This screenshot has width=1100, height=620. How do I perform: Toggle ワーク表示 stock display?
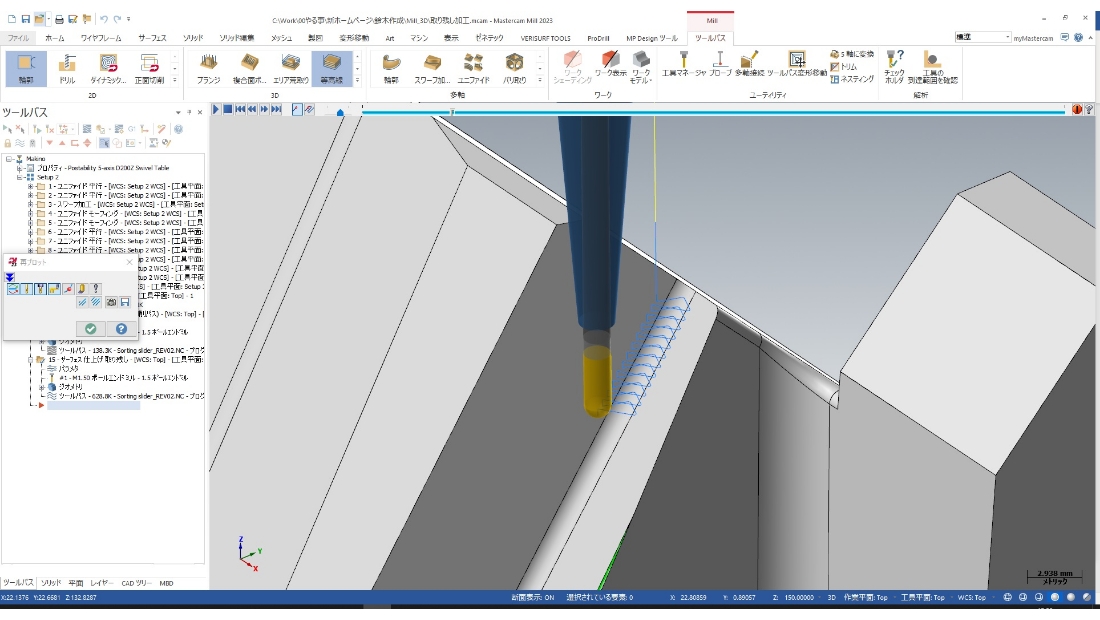(610, 65)
